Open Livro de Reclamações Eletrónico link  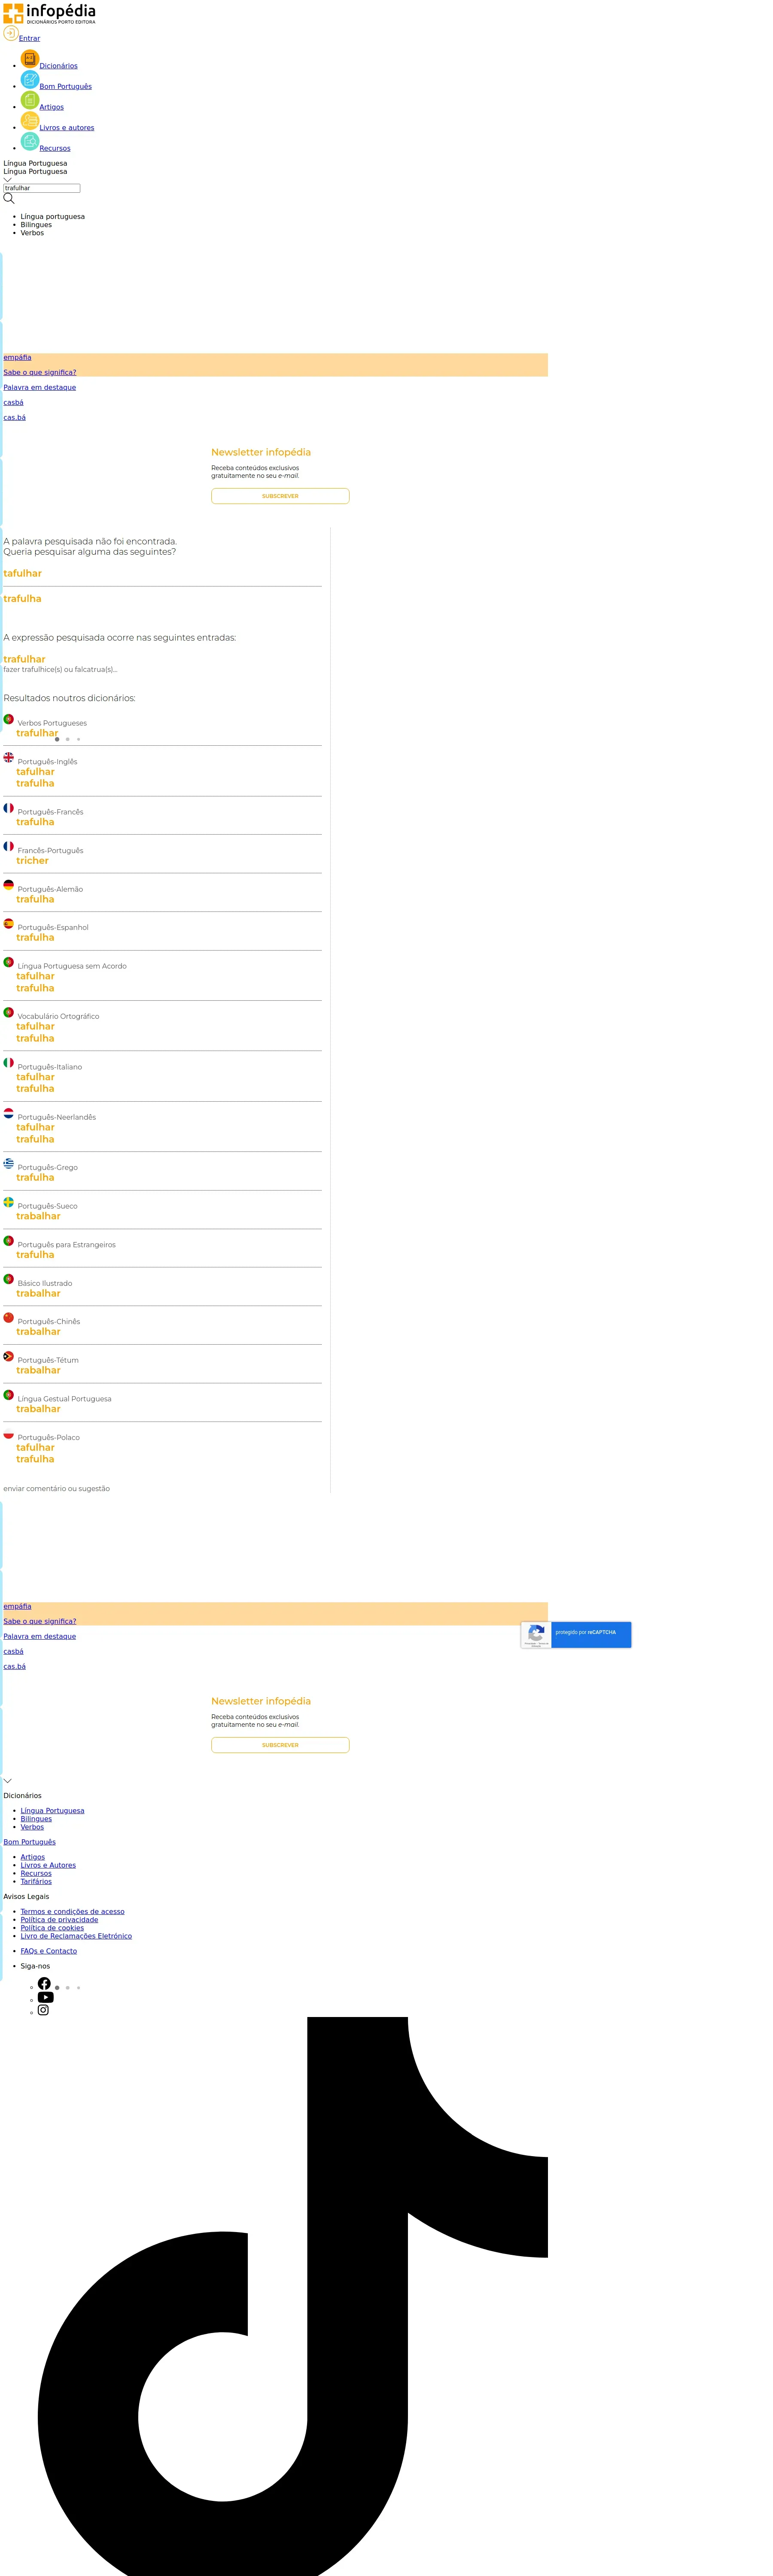point(76,1936)
